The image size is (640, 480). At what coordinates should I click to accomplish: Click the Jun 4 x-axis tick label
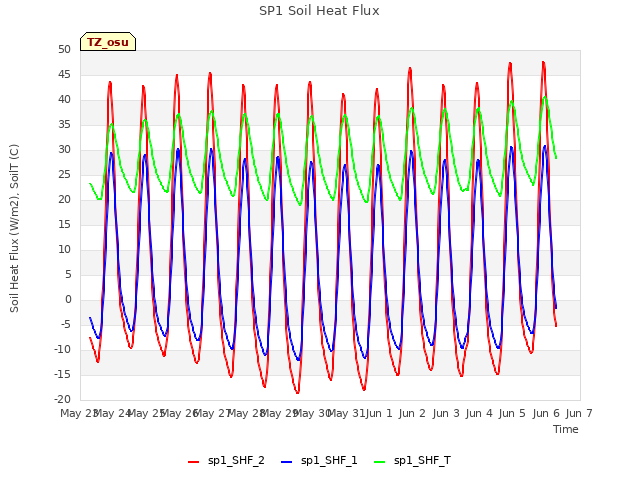click(479, 413)
